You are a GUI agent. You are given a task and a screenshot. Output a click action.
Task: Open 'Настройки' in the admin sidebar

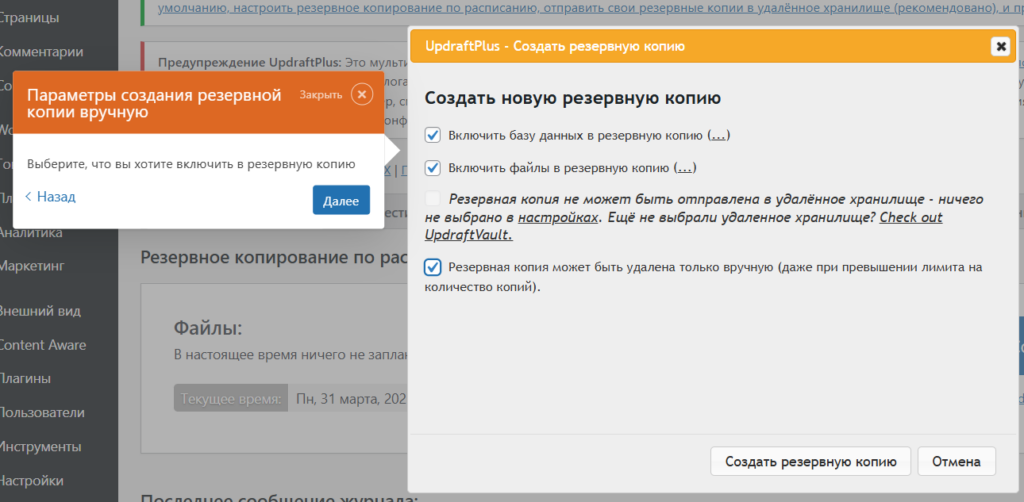point(31,481)
